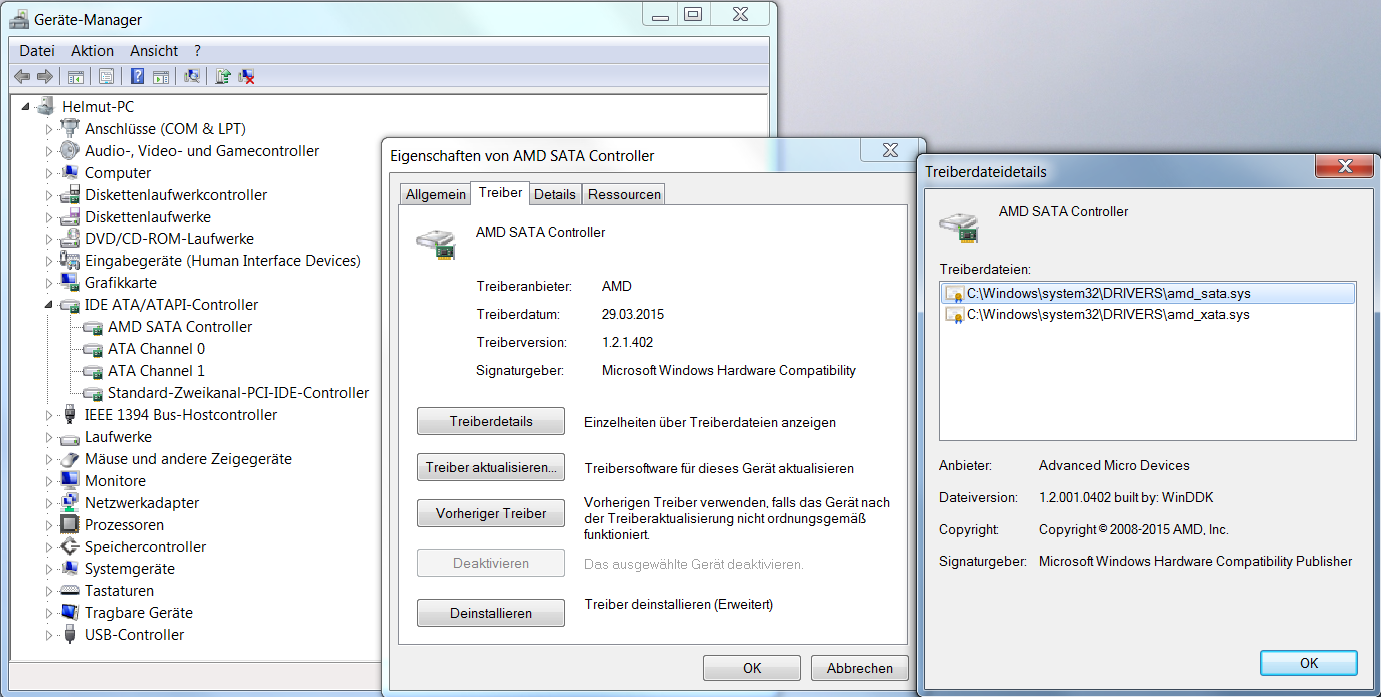Viewport: 1381px width, 697px height.
Task: Click the Mäuse und andere Zeigegeräte mouse icon
Action: click(69, 458)
